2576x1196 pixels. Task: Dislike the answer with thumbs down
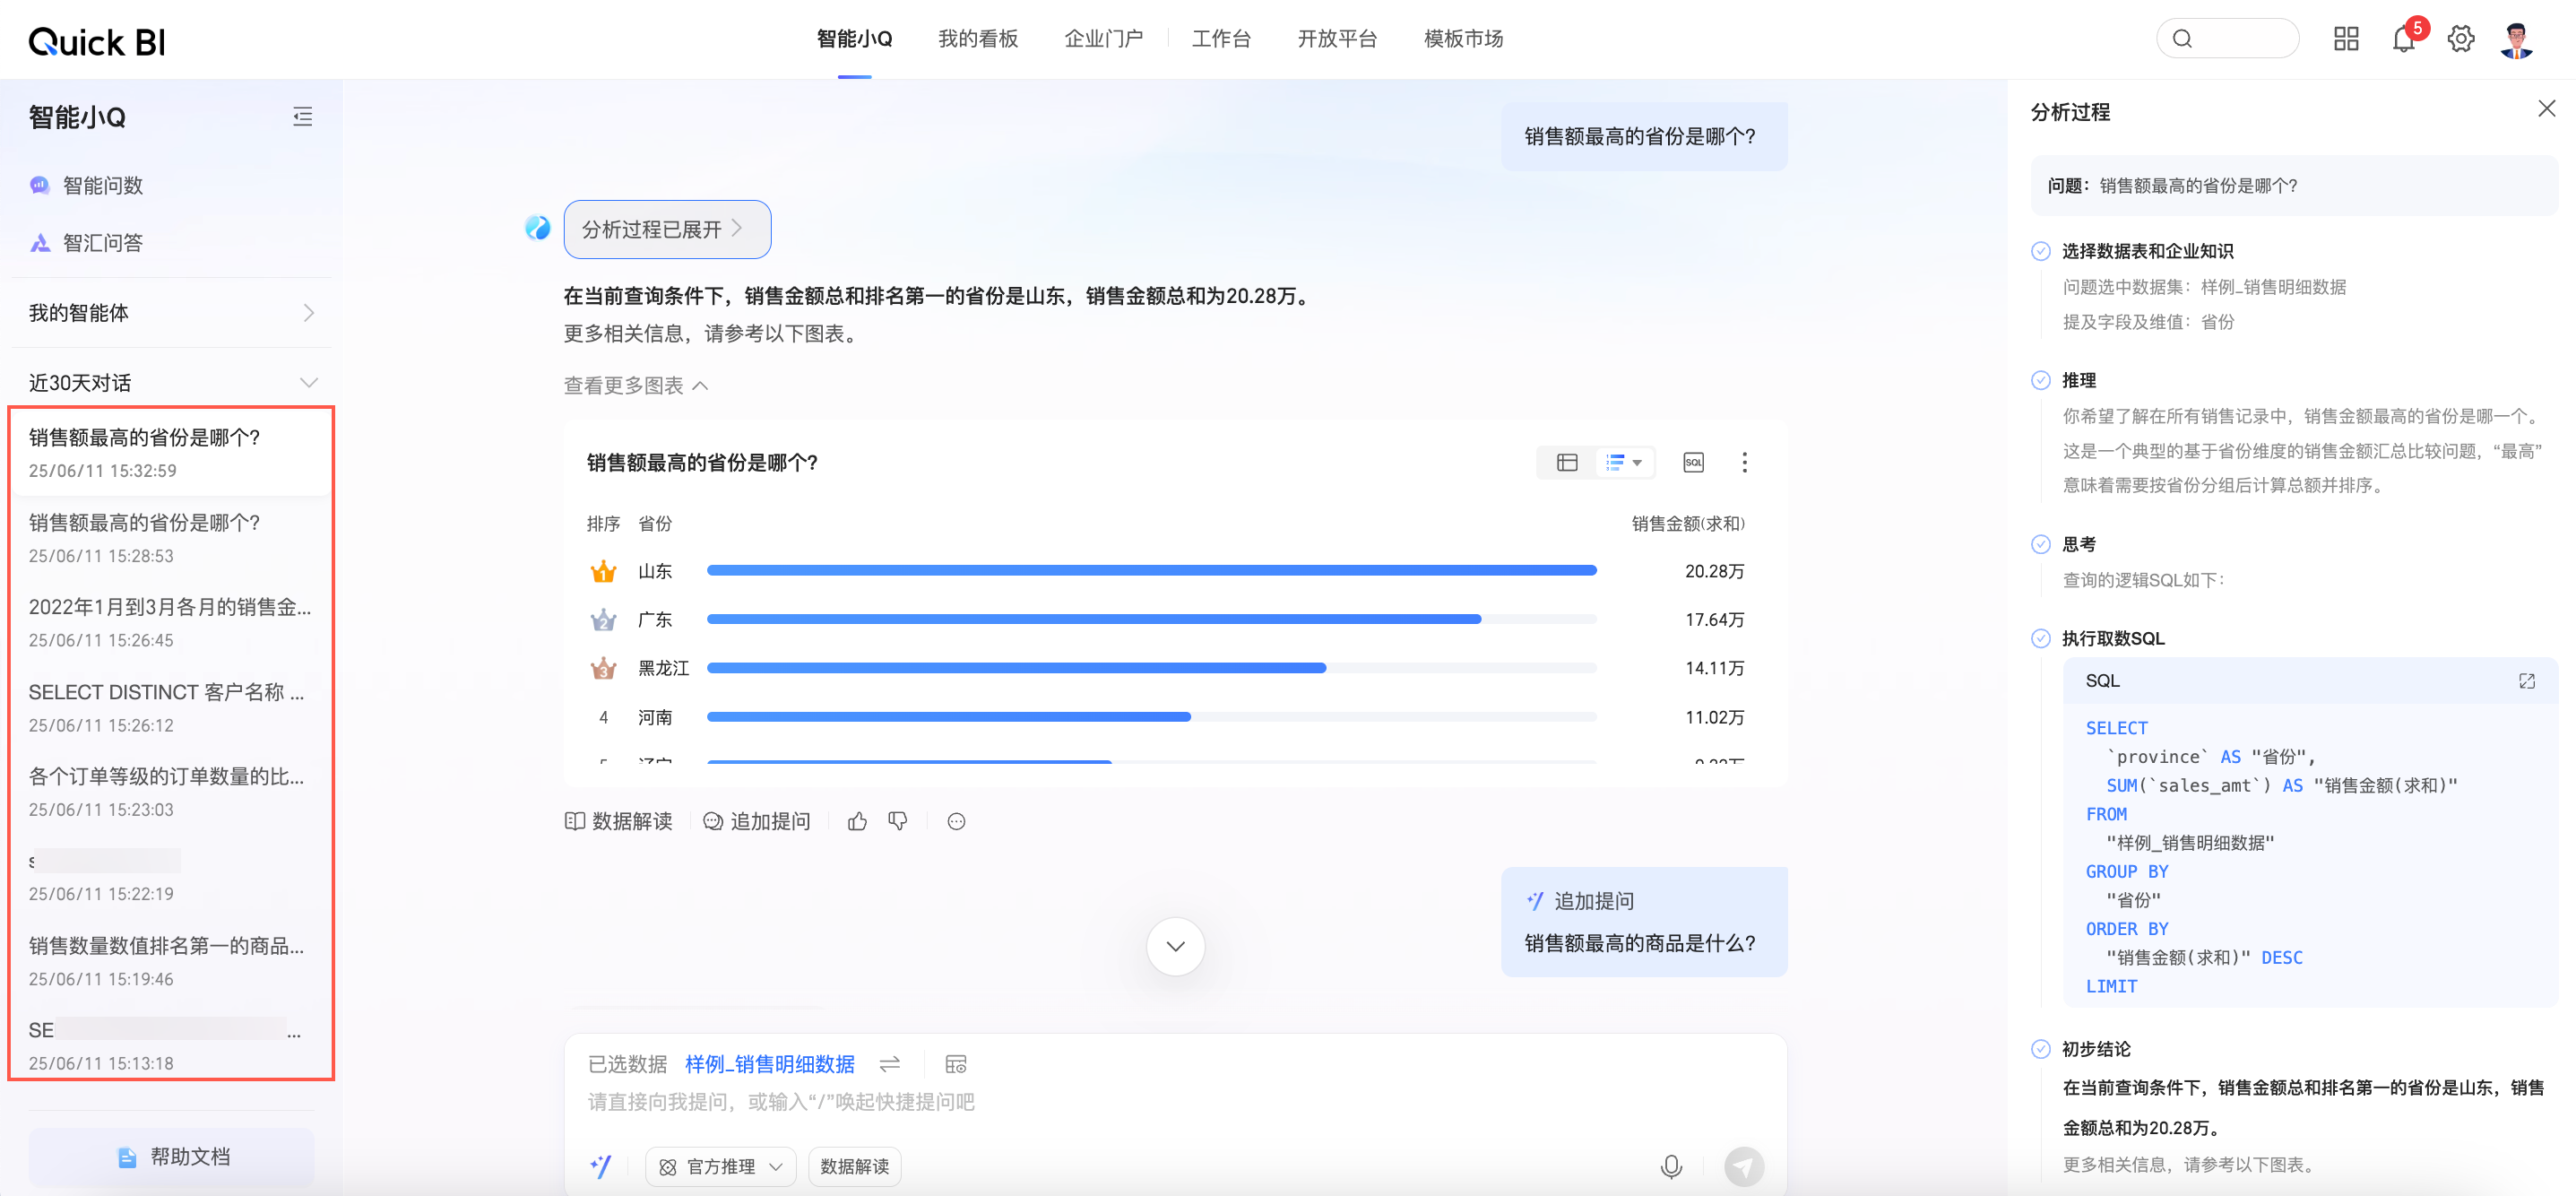pos(898,821)
